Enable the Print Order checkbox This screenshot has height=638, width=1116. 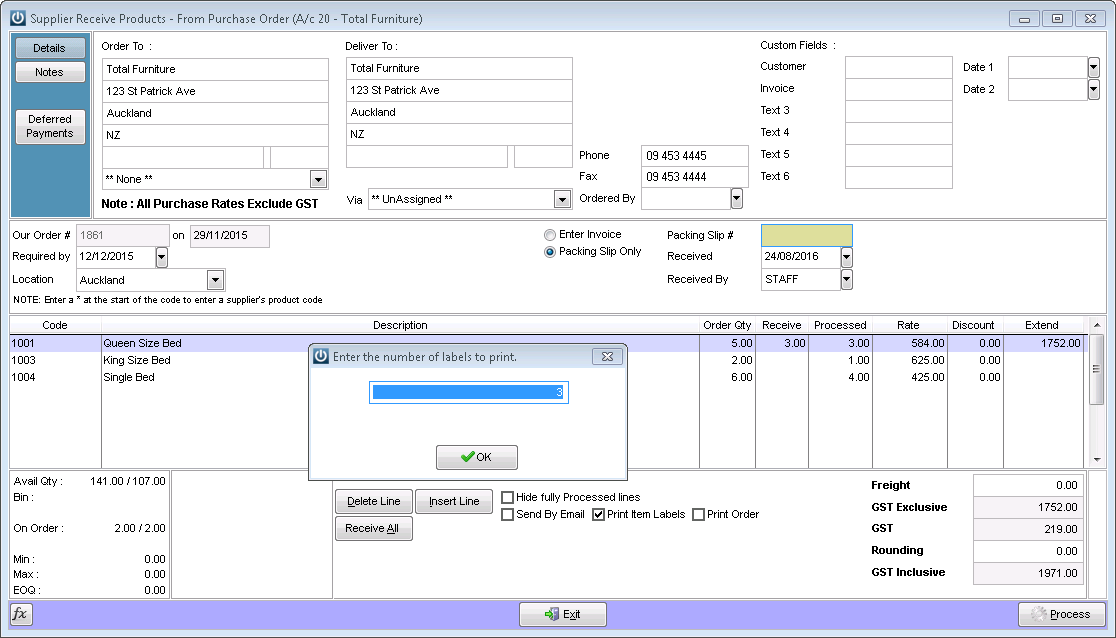click(x=698, y=515)
